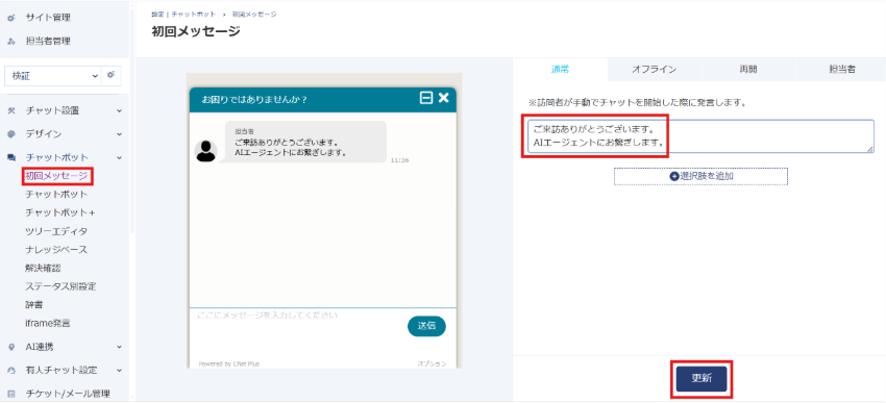Click the text area resize handle
This screenshot has width=886, height=403.
[871, 149]
